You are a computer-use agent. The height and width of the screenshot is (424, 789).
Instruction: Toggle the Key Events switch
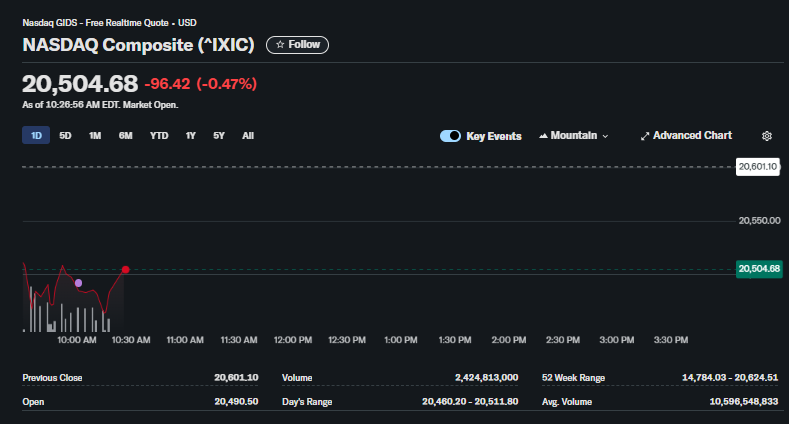click(x=450, y=136)
